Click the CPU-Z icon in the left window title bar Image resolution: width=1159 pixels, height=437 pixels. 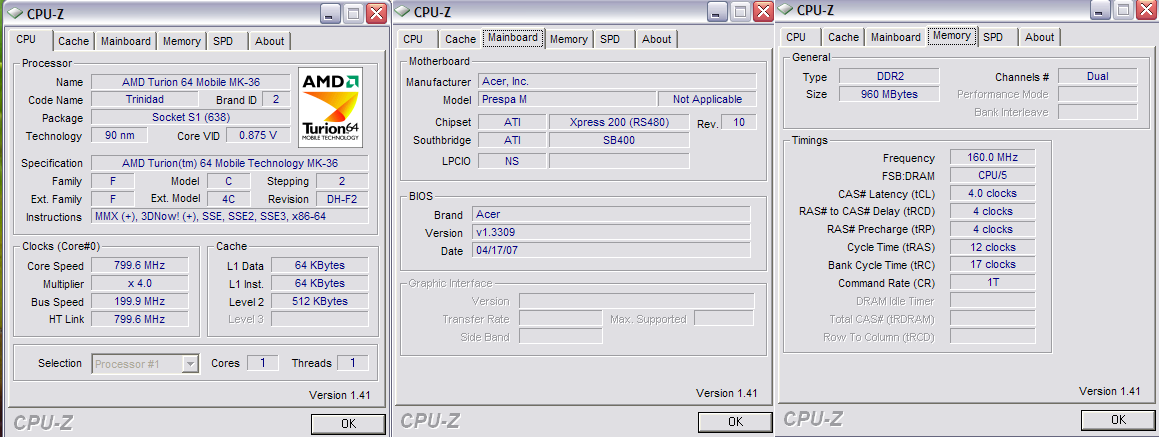click(x=14, y=13)
